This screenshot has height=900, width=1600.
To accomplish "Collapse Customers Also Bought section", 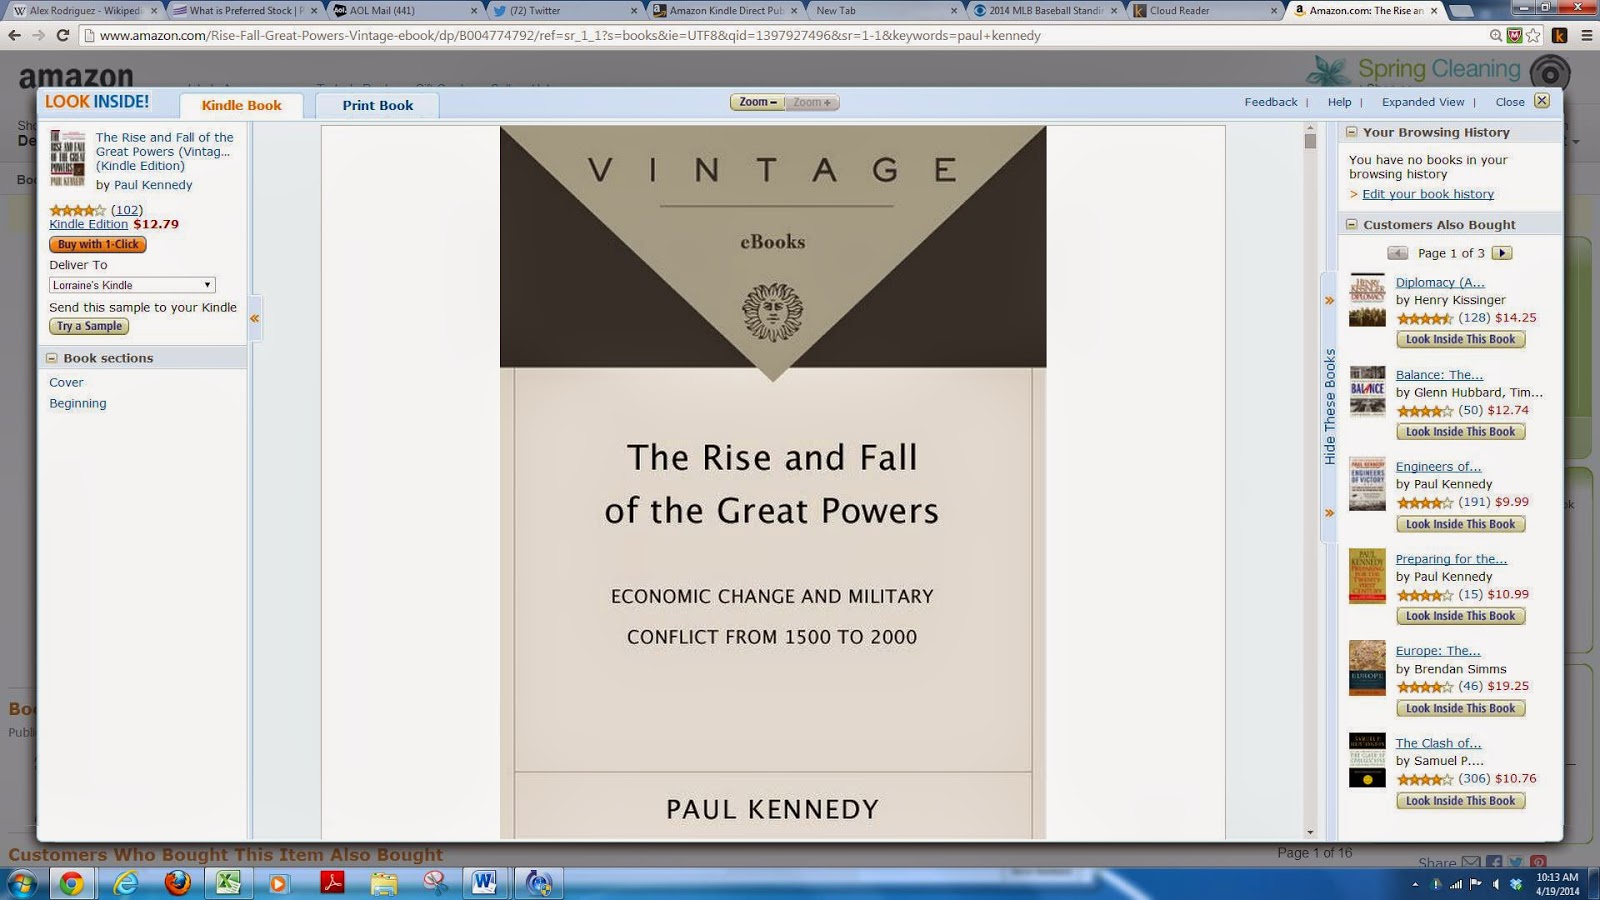I will tap(1351, 225).
